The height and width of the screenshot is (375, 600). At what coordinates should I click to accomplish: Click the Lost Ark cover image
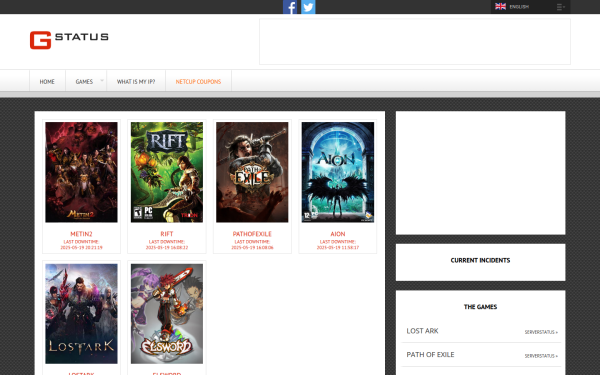coord(81,314)
